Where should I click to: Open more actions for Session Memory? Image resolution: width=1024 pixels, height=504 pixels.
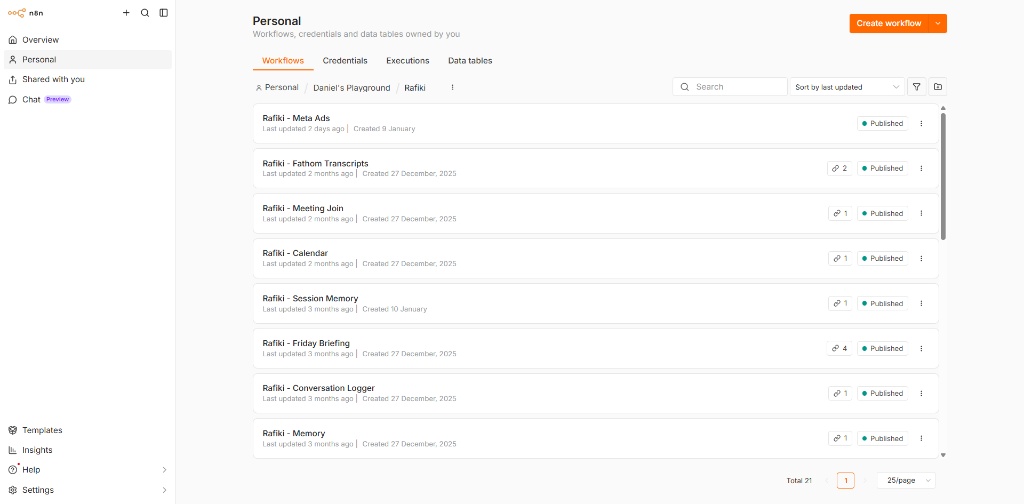point(921,304)
